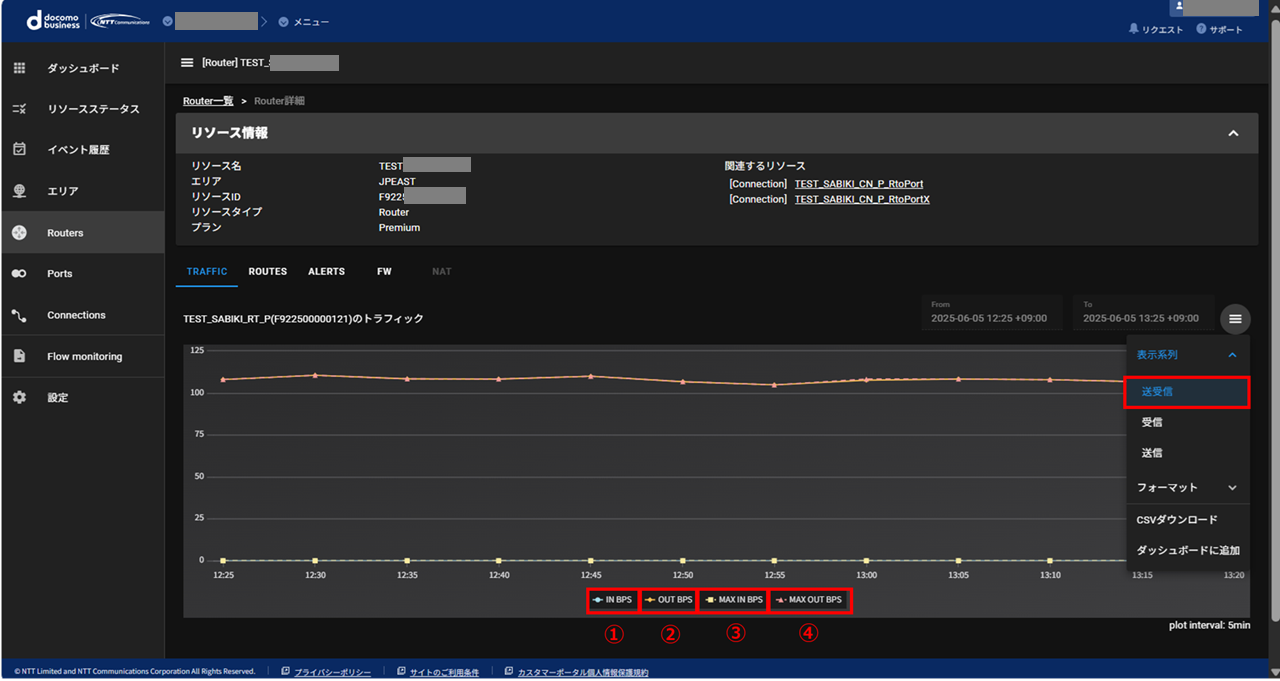
Task: Click the Event History calendar icon
Action: (19, 149)
